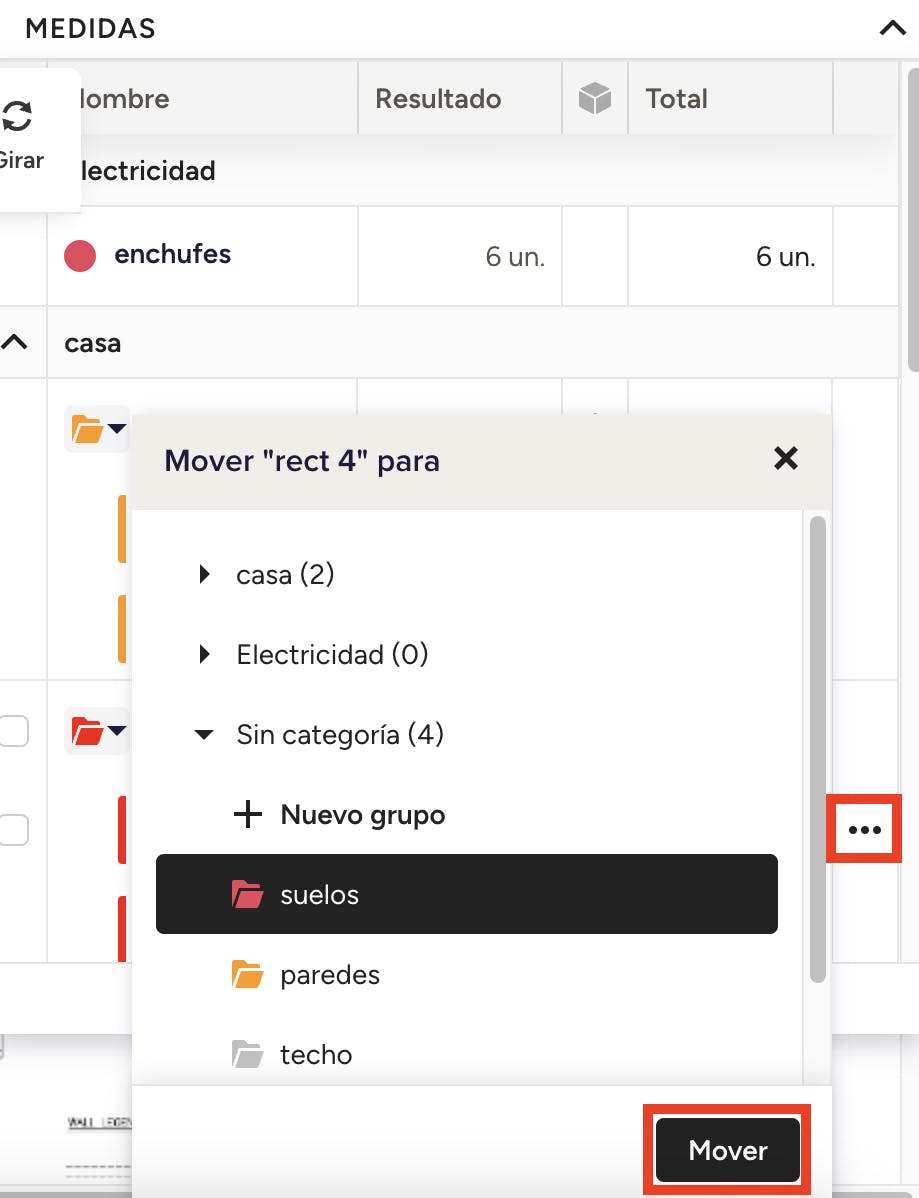Image resolution: width=919 pixels, height=1198 pixels.
Task: Open the red folder dropdown
Action: (117, 731)
